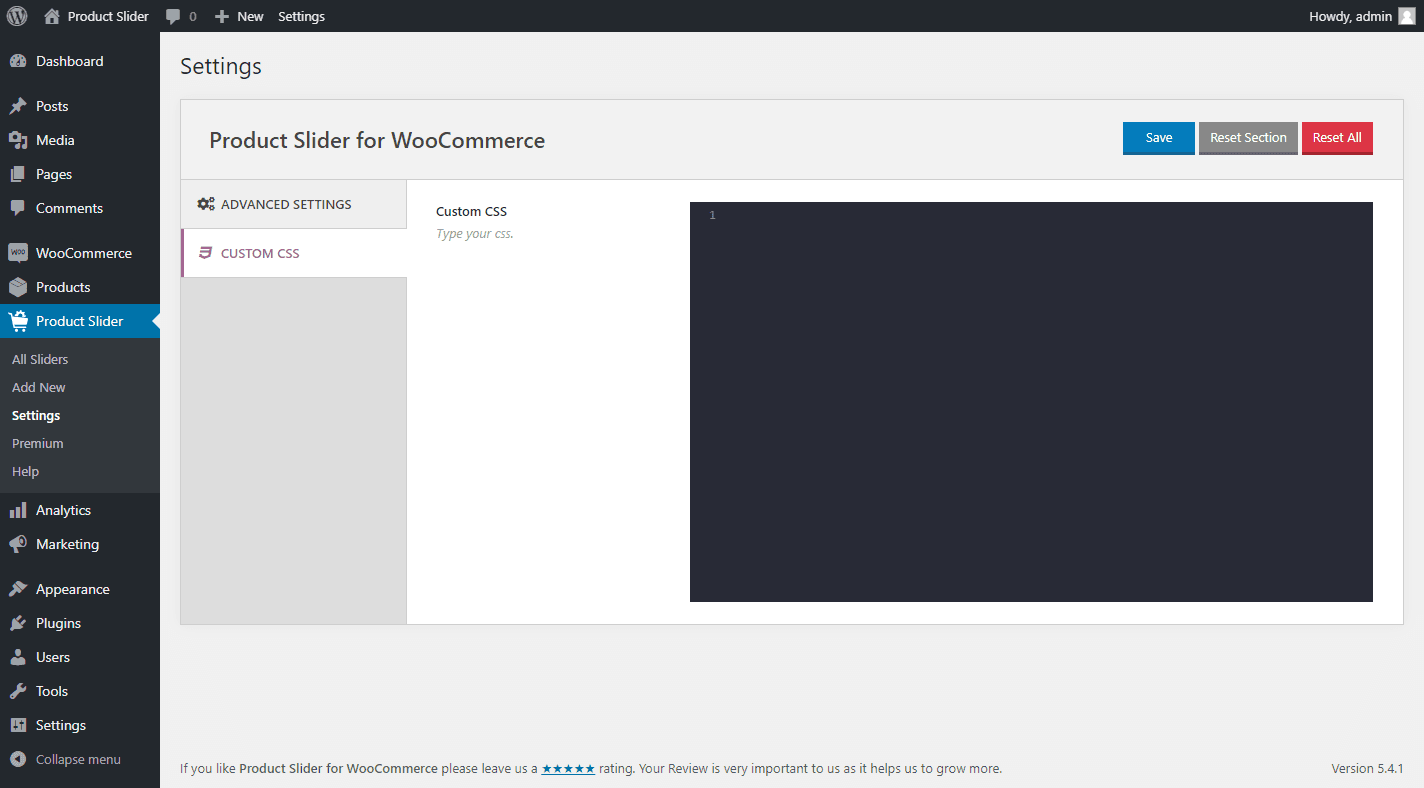1424x788 pixels.
Task: Click the New label in the admin bar
Action: (x=250, y=16)
